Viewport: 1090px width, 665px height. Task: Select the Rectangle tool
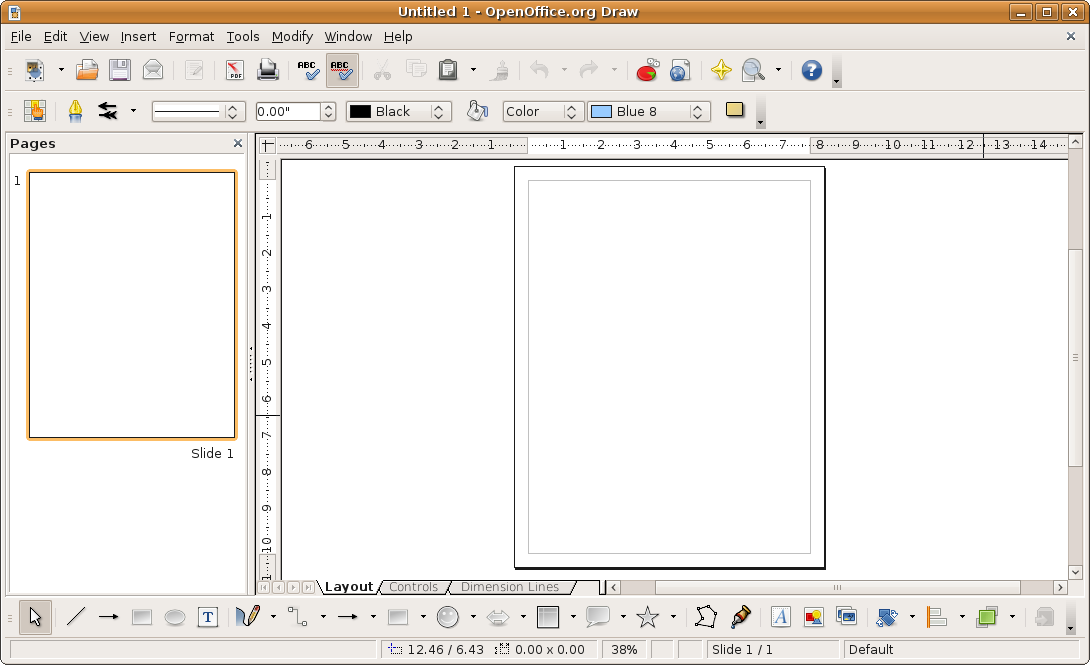[x=142, y=616]
